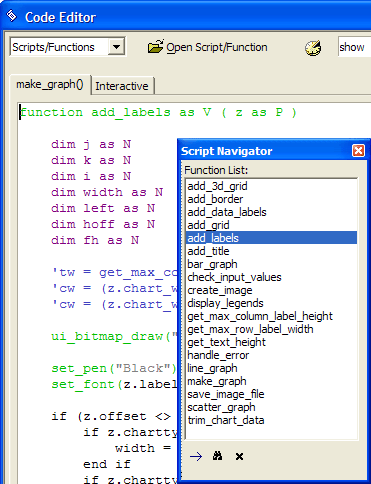Select handle_error in Function List
This screenshot has height=484, width=371.
point(271,355)
